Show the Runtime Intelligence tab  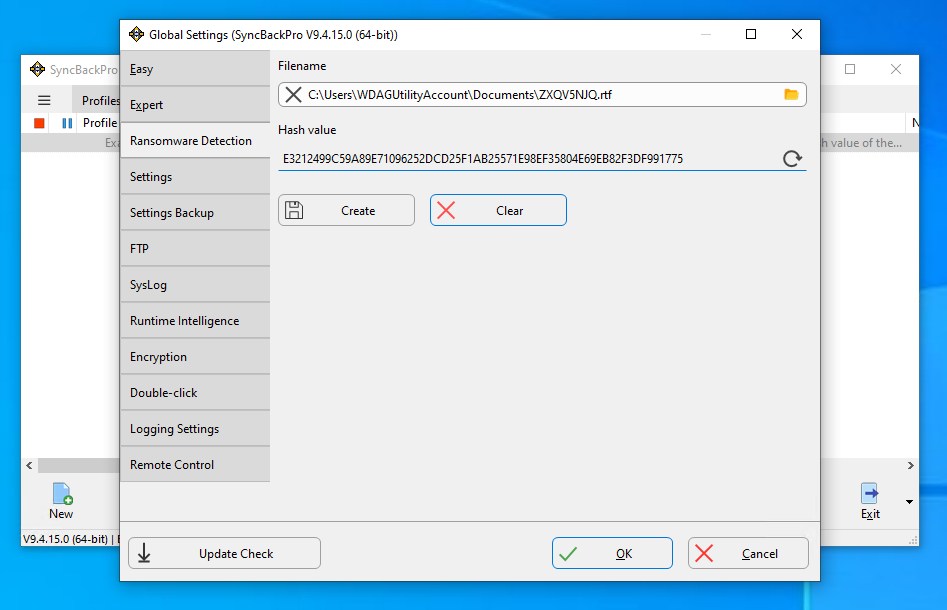[195, 321]
